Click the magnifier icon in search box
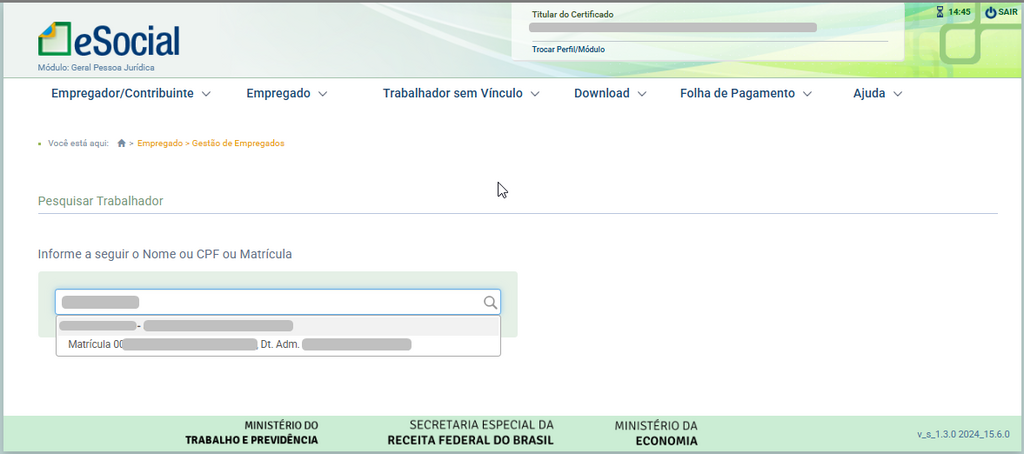 [490, 302]
